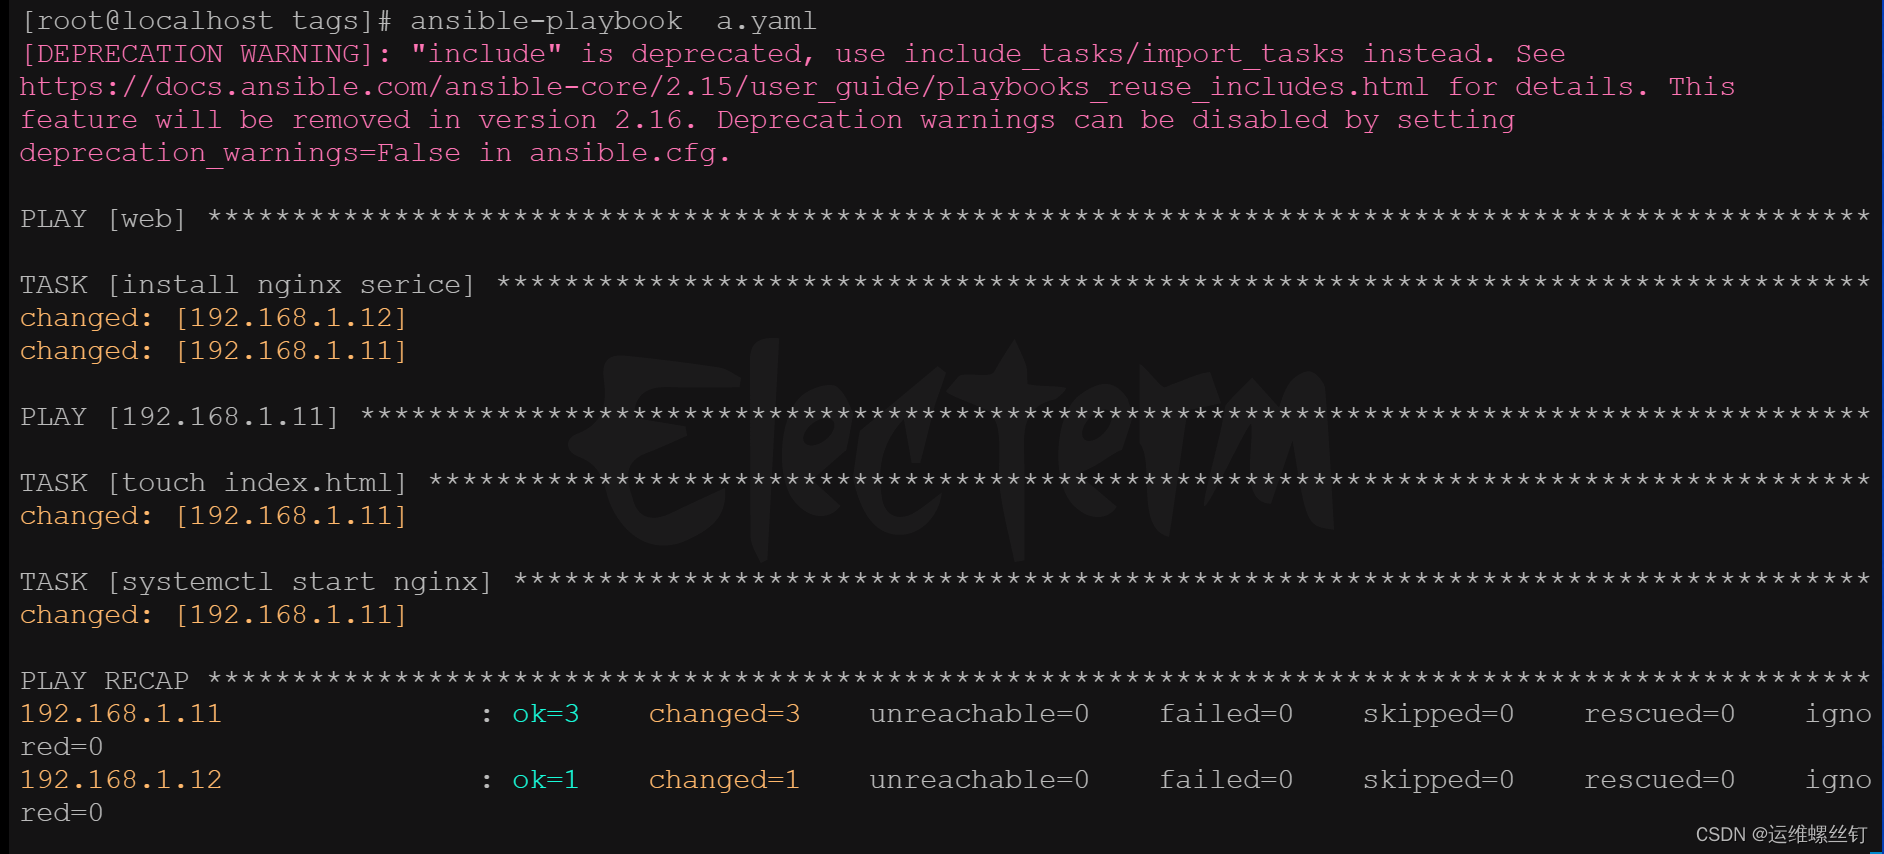Click the PLAY [192.168.1.11] header line
Screen dimensions: 1884x854
pos(180,417)
